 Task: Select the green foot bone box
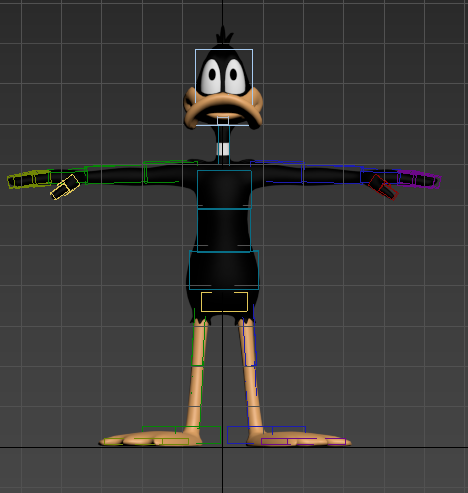[182, 435]
